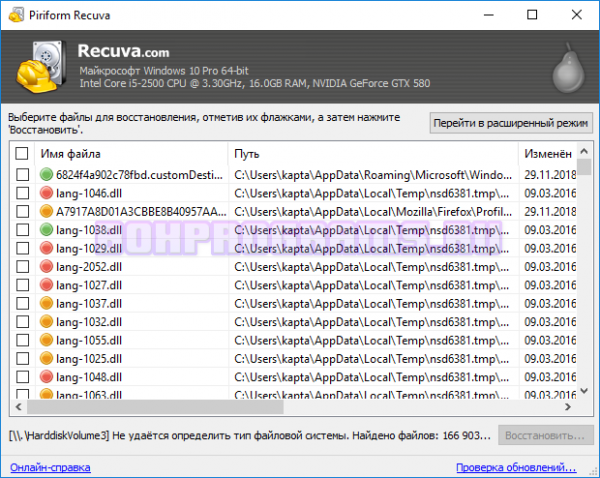Toggle the select-all checkbox in the header
This screenshot has height=478, width=600.
22,153
